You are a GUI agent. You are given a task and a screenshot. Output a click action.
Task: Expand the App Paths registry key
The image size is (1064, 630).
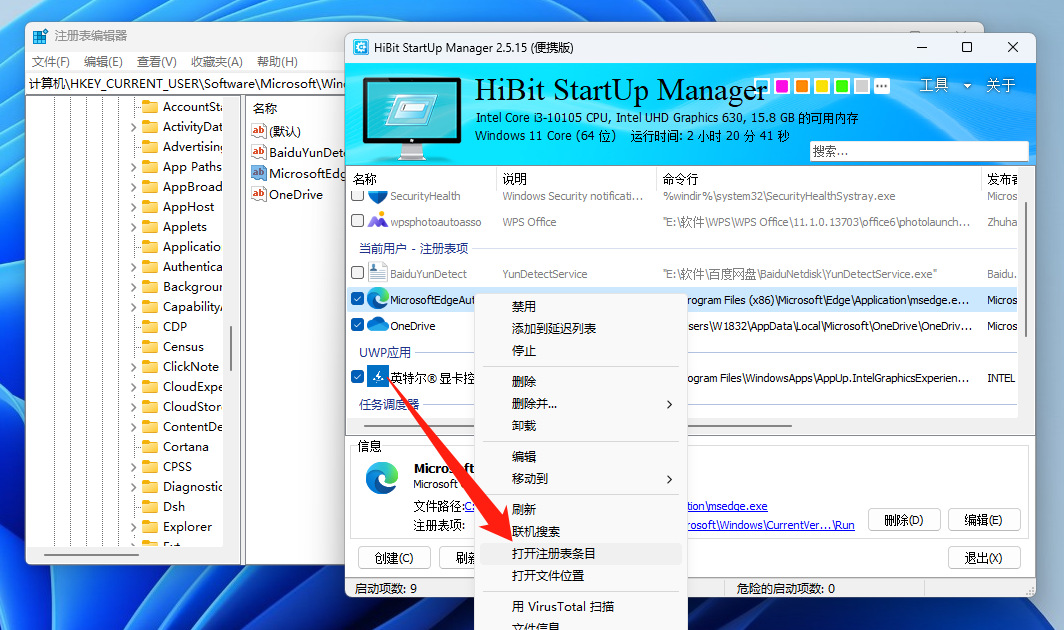tap(134, 167)
